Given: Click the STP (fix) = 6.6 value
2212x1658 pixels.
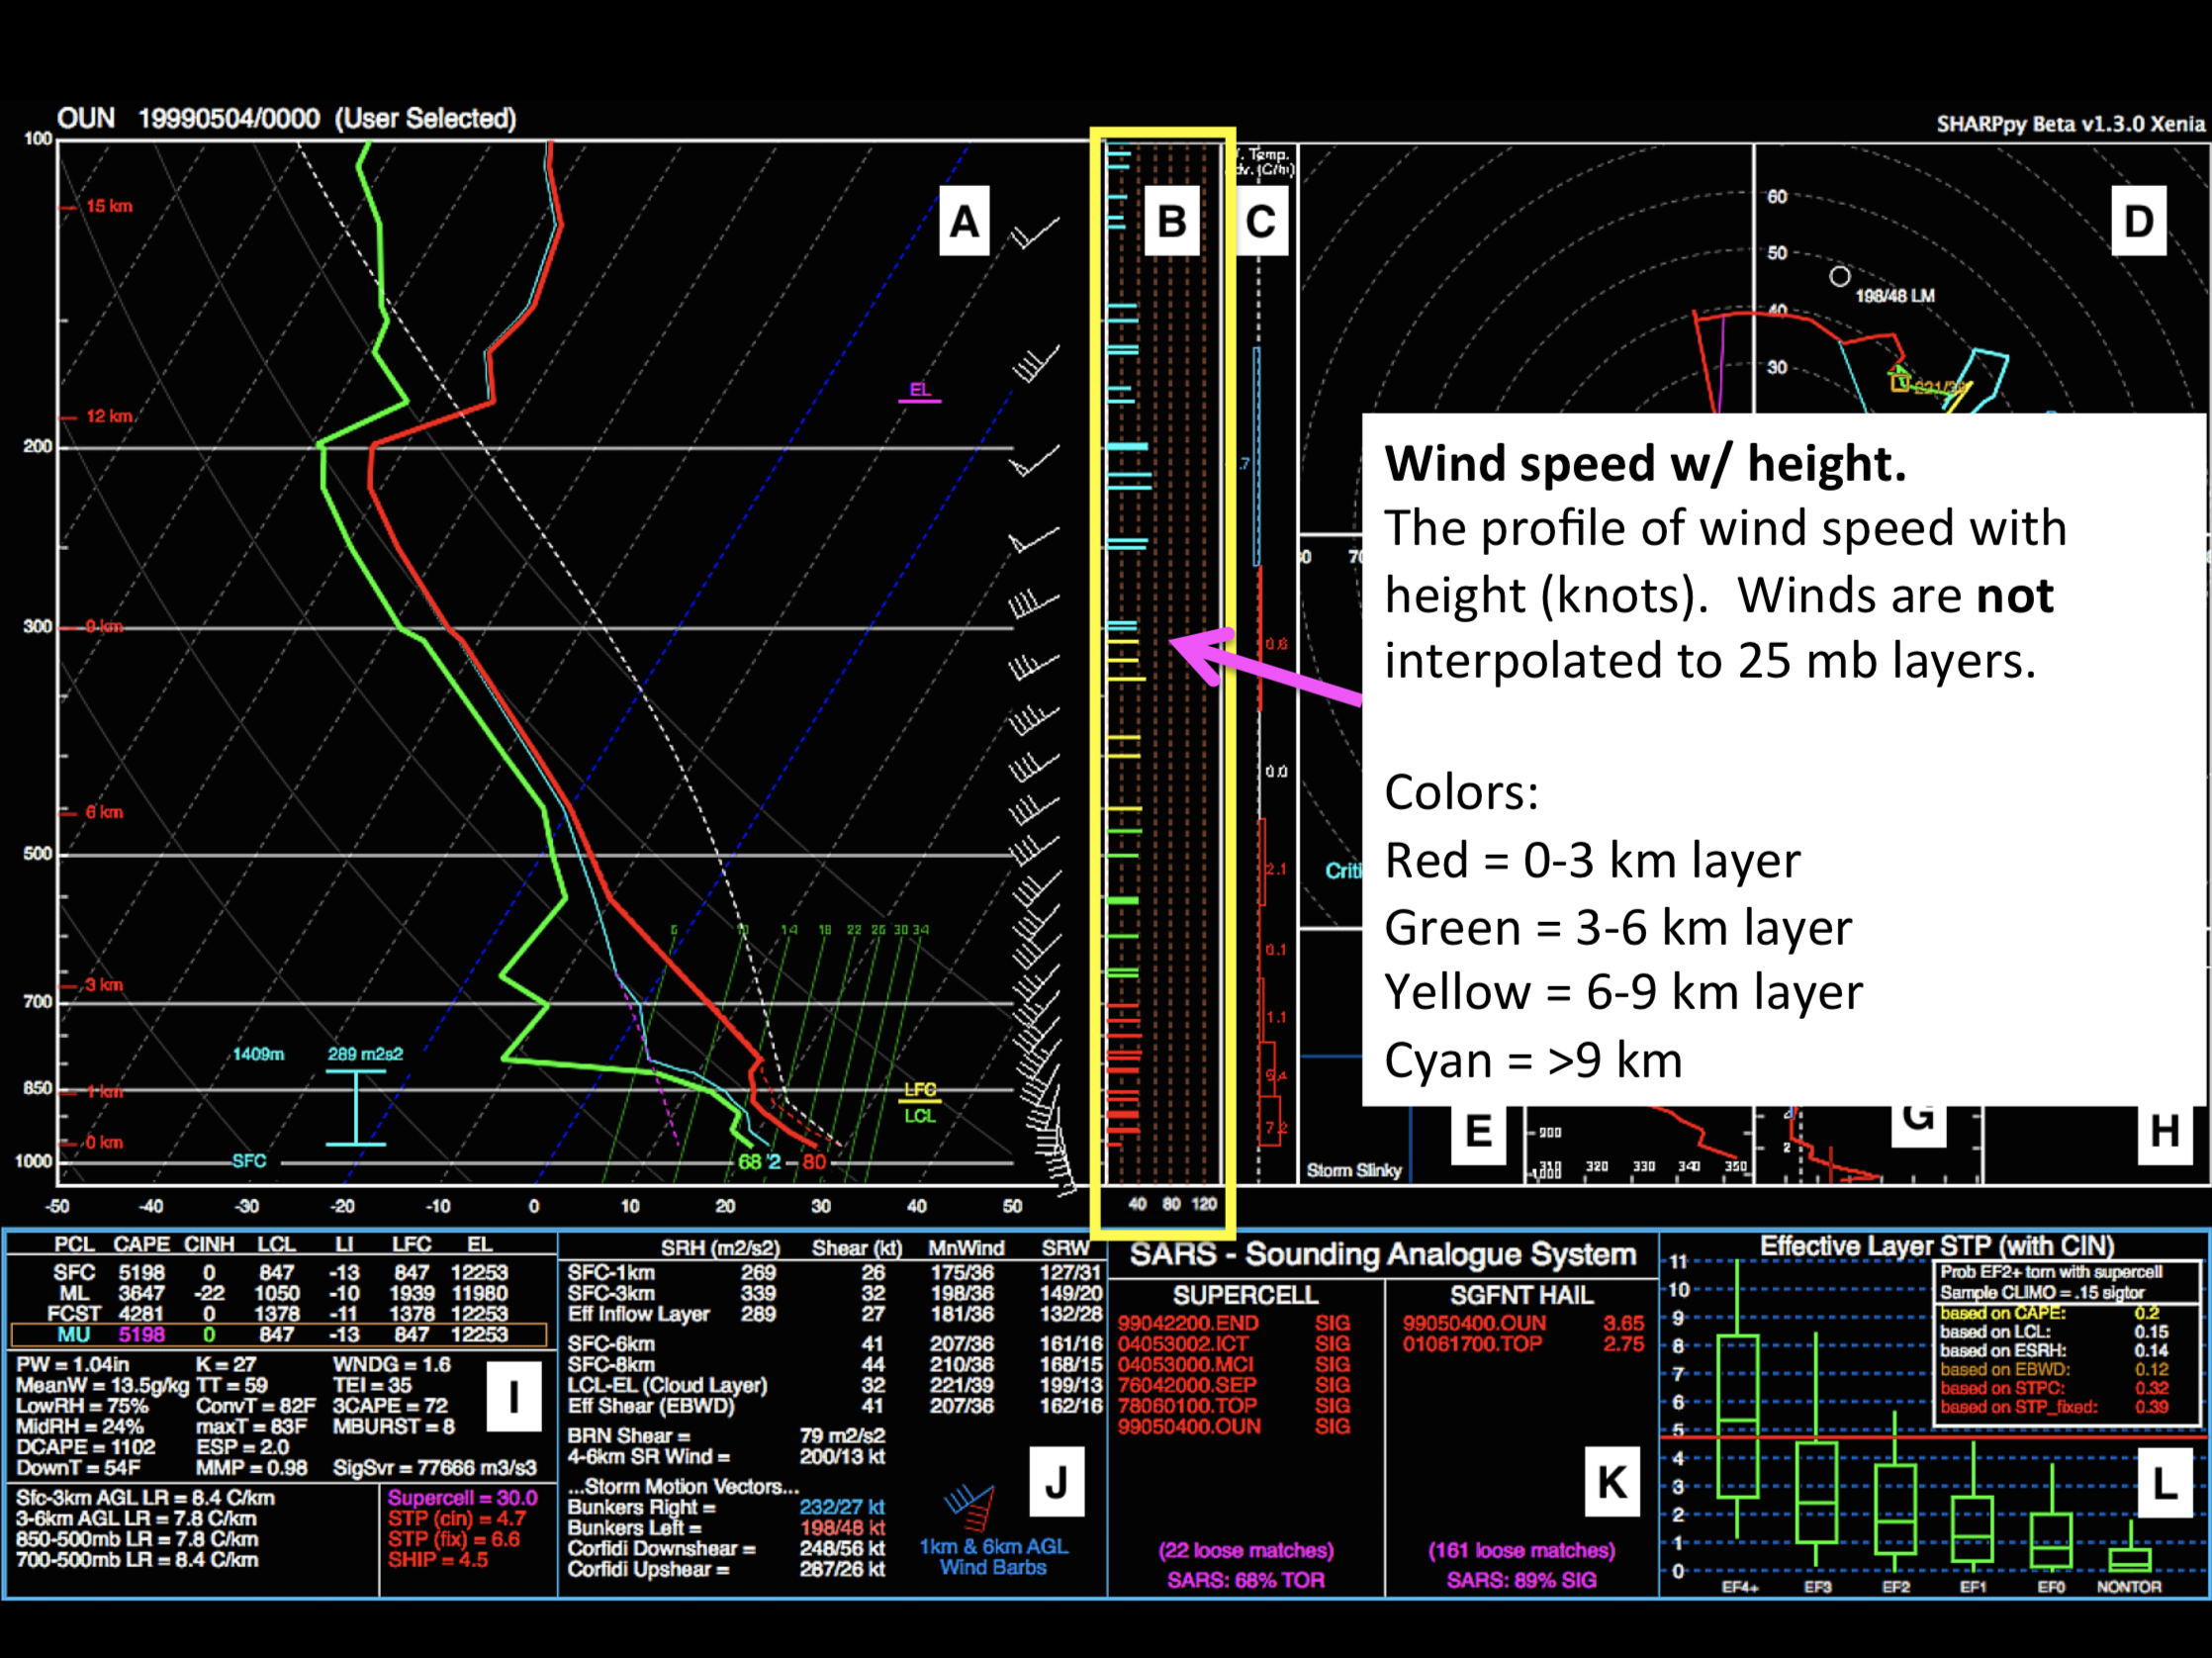Looking at the screenshot, I should coord(454,1540).
